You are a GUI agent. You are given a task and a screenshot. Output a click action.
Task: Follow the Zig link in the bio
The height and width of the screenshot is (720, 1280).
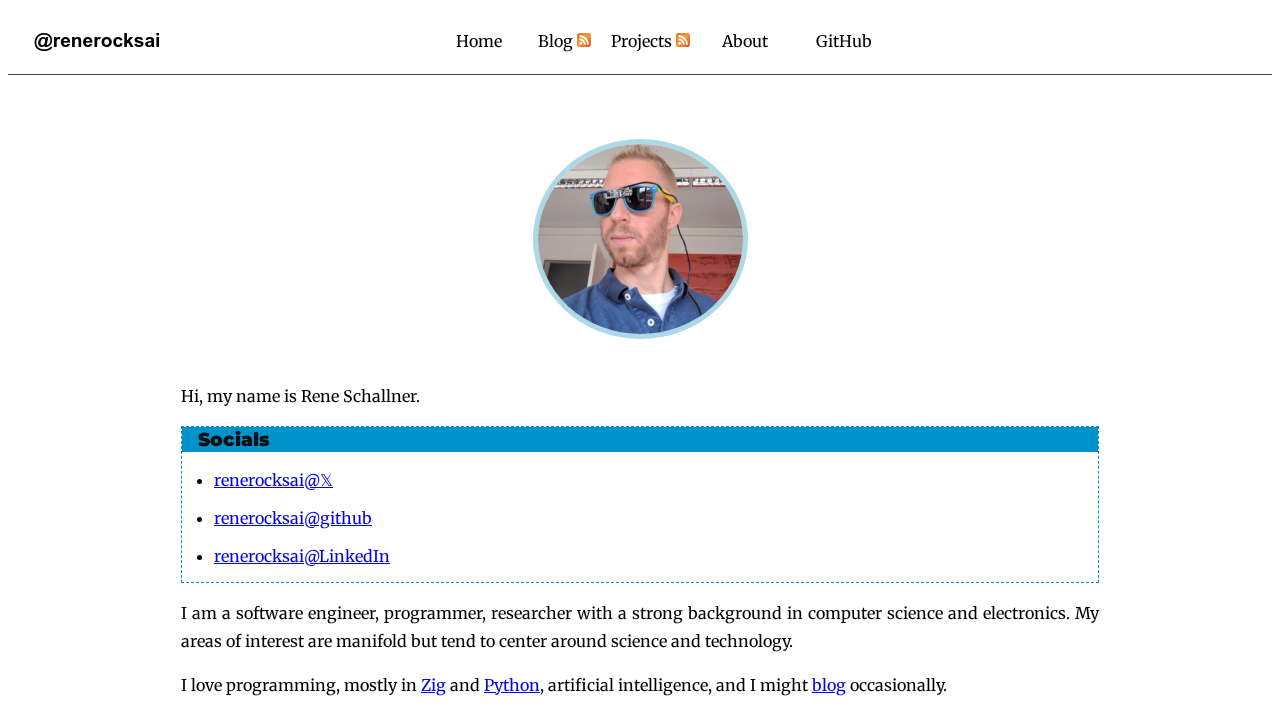coord(433,685)
